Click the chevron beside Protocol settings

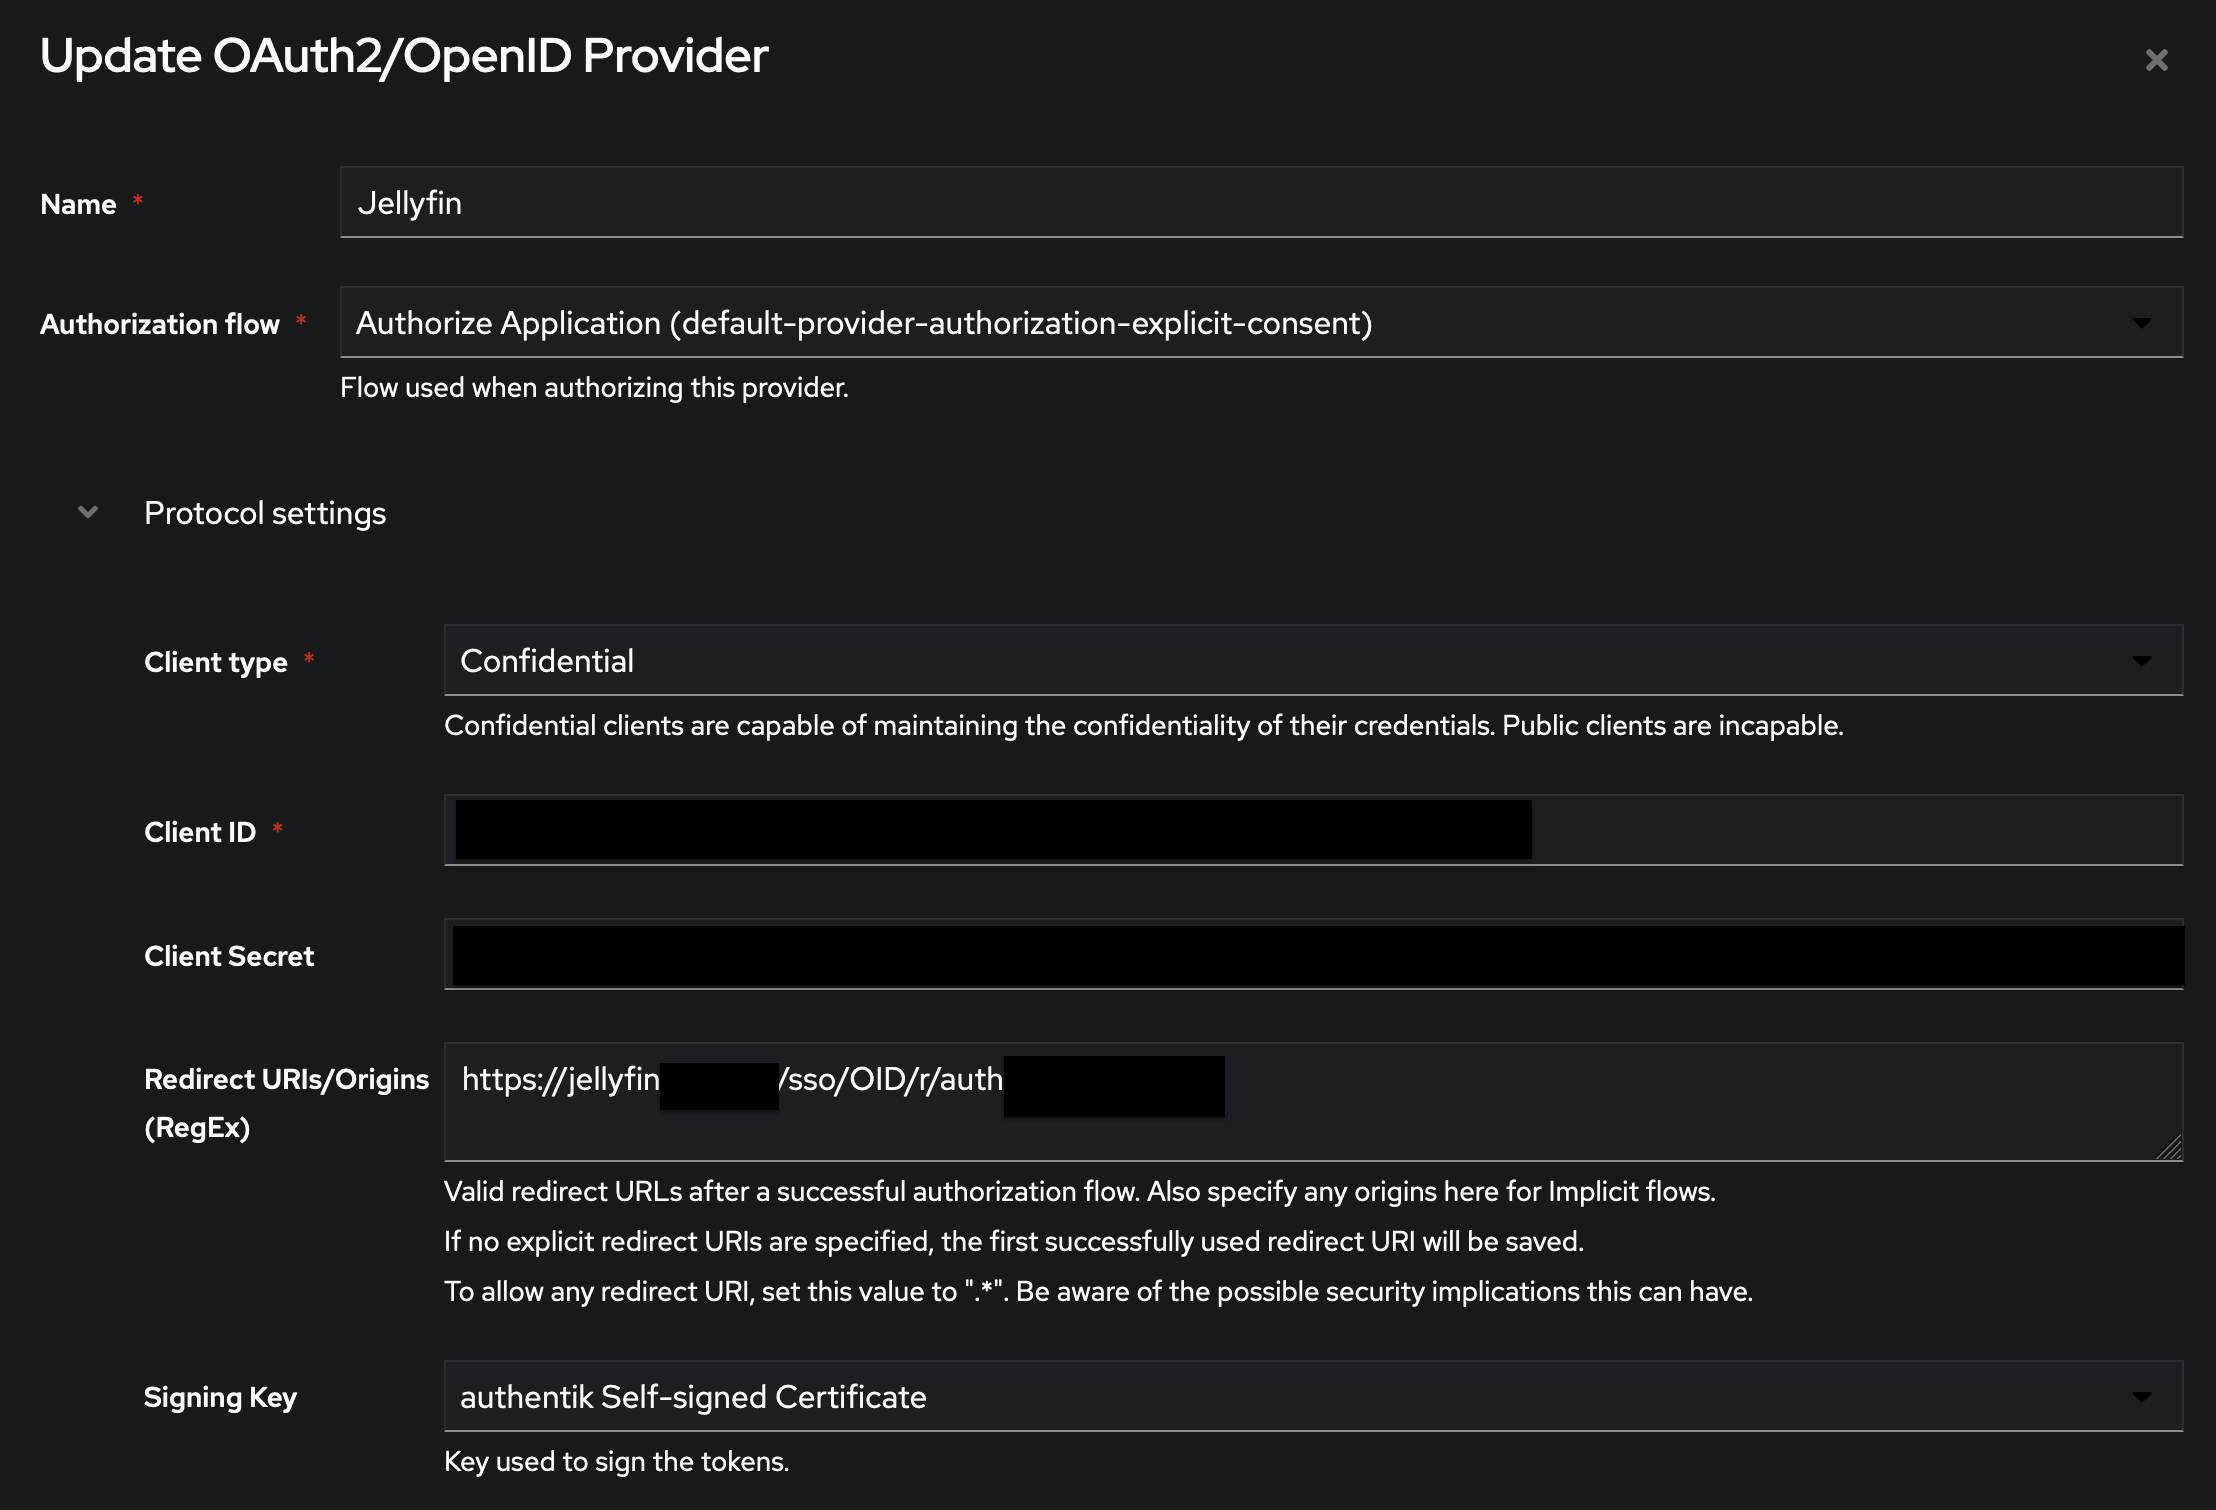coord(88,512)
